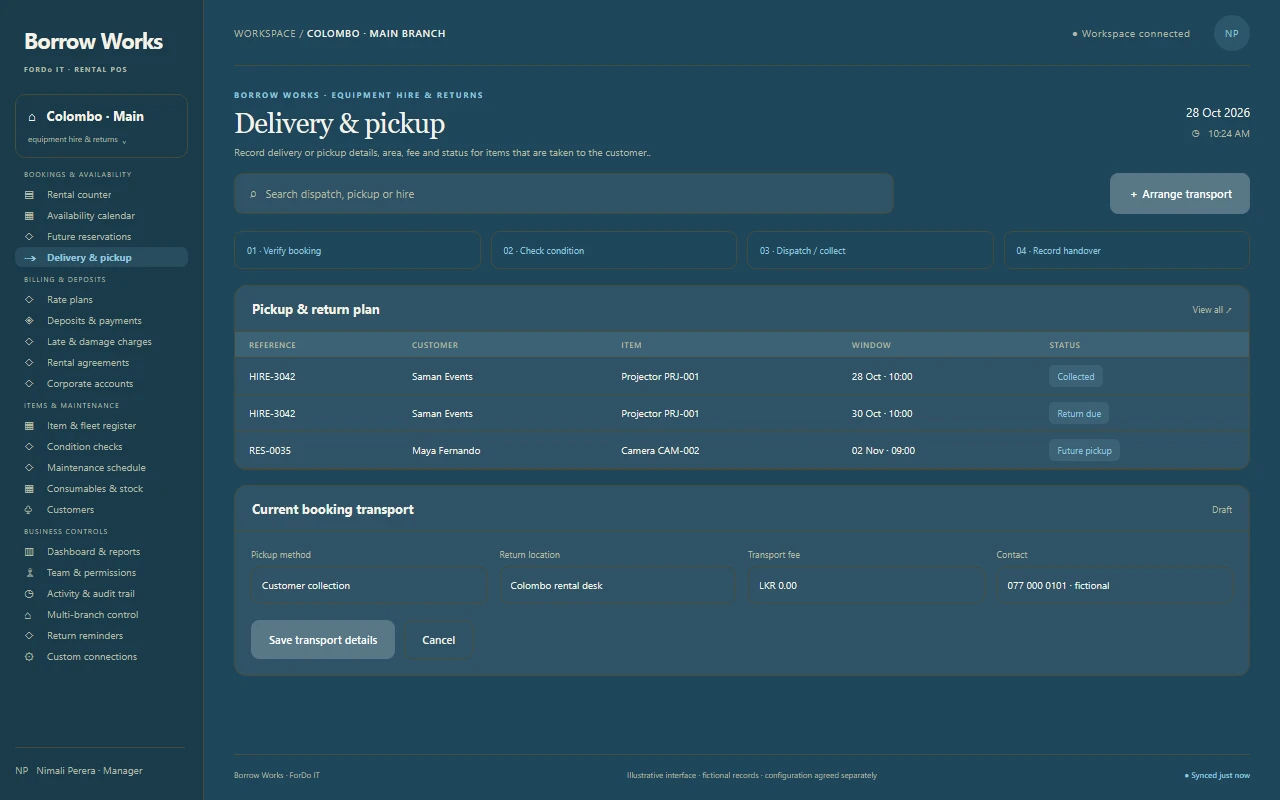Click the NP user avatar in header
Viewport: 1280px width, 800px height.
pos(1232,33)
